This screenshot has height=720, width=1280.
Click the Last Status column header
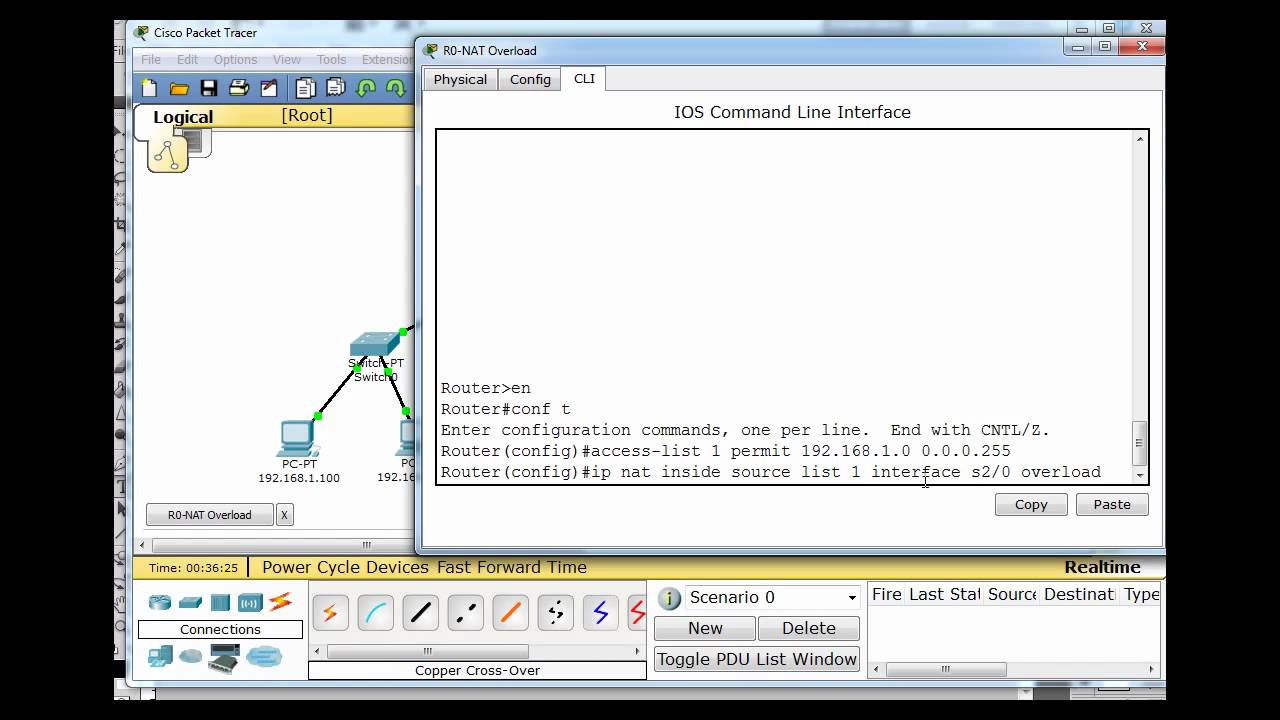944,594
